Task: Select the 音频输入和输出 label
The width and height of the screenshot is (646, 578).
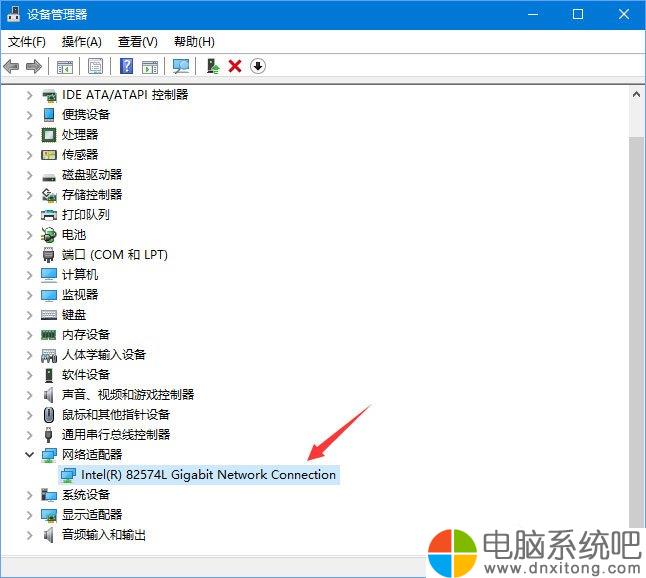Action: (x=104, y=535)
